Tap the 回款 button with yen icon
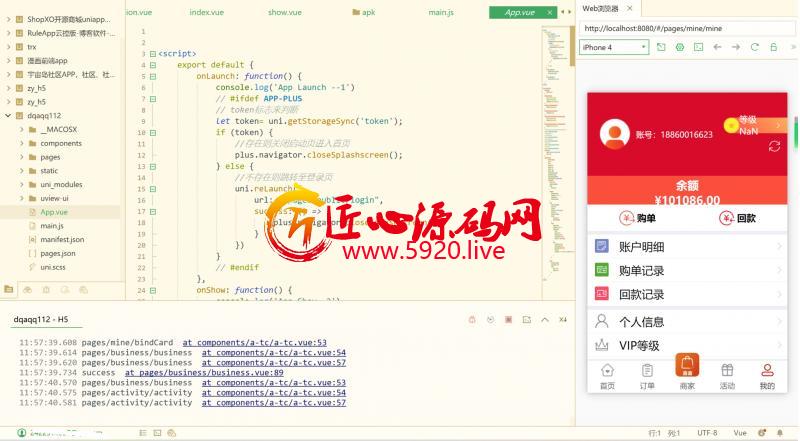Screen dimensions: 800x441 (x=737, y=218)
